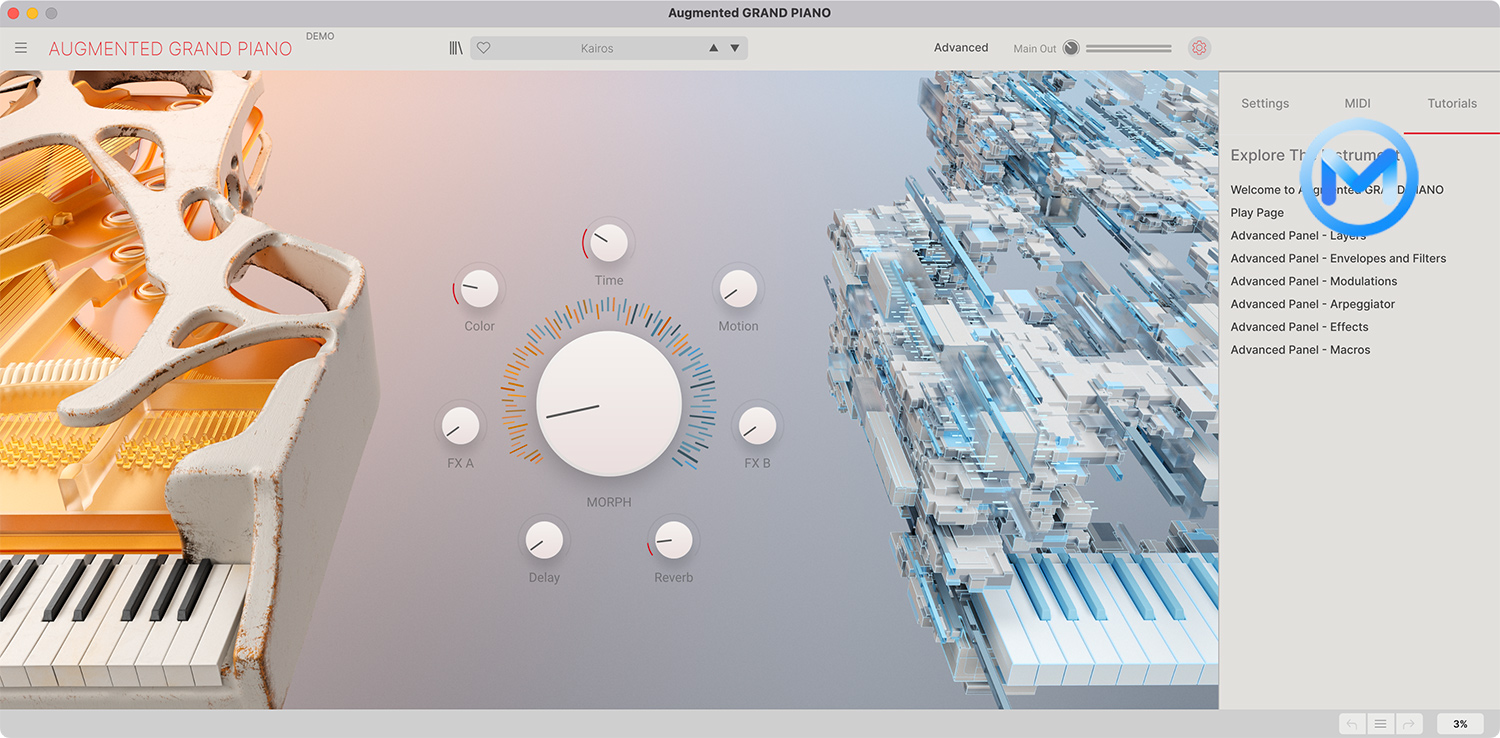Open the Play Page tutorial

click(x=1256, y=212)
